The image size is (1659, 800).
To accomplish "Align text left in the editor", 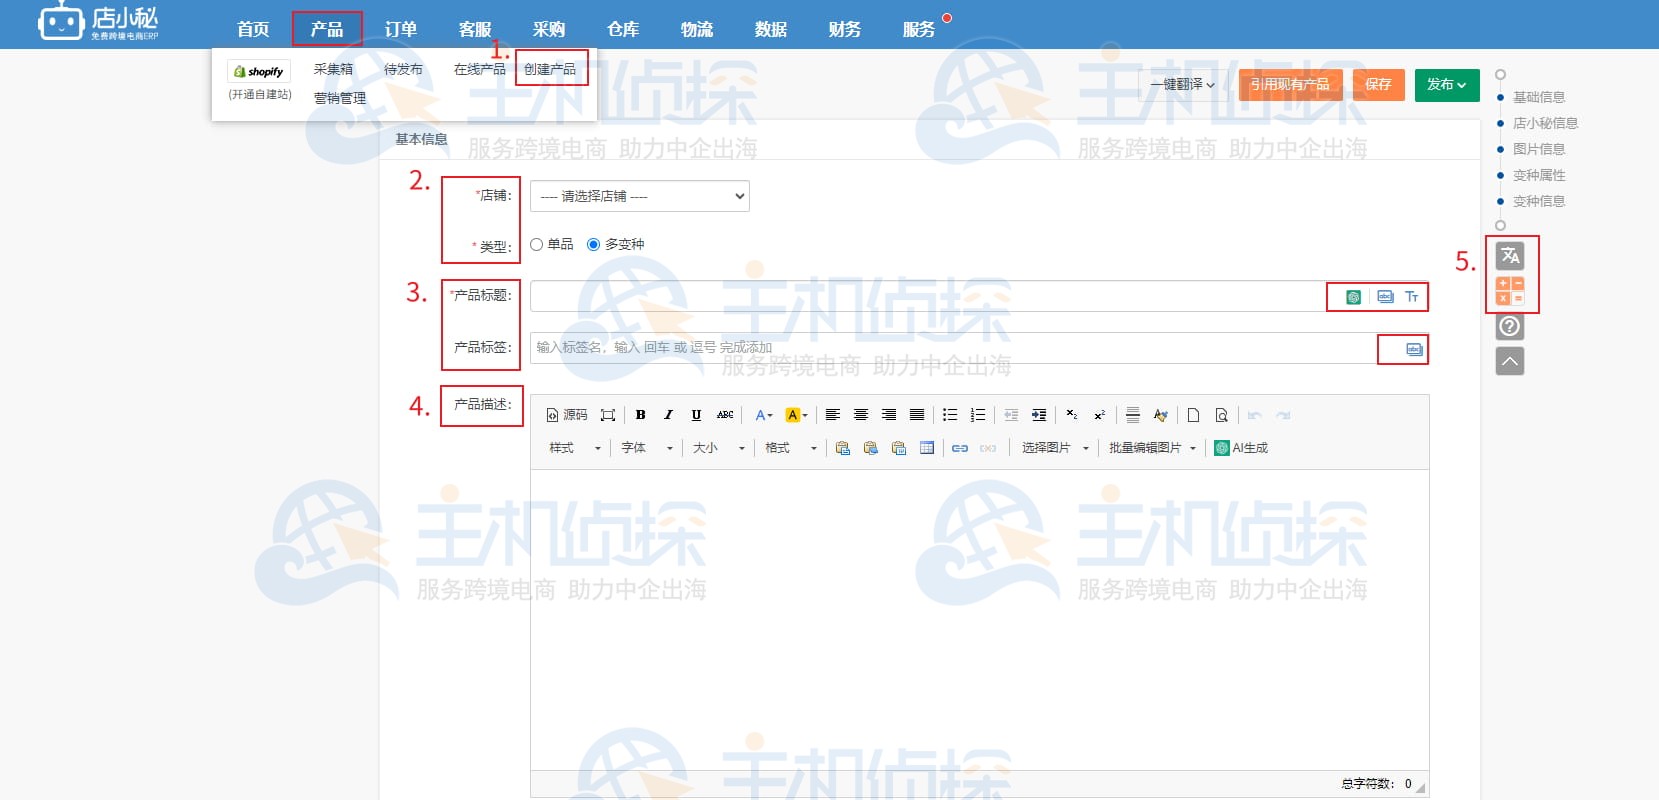I will click(832, 415).
